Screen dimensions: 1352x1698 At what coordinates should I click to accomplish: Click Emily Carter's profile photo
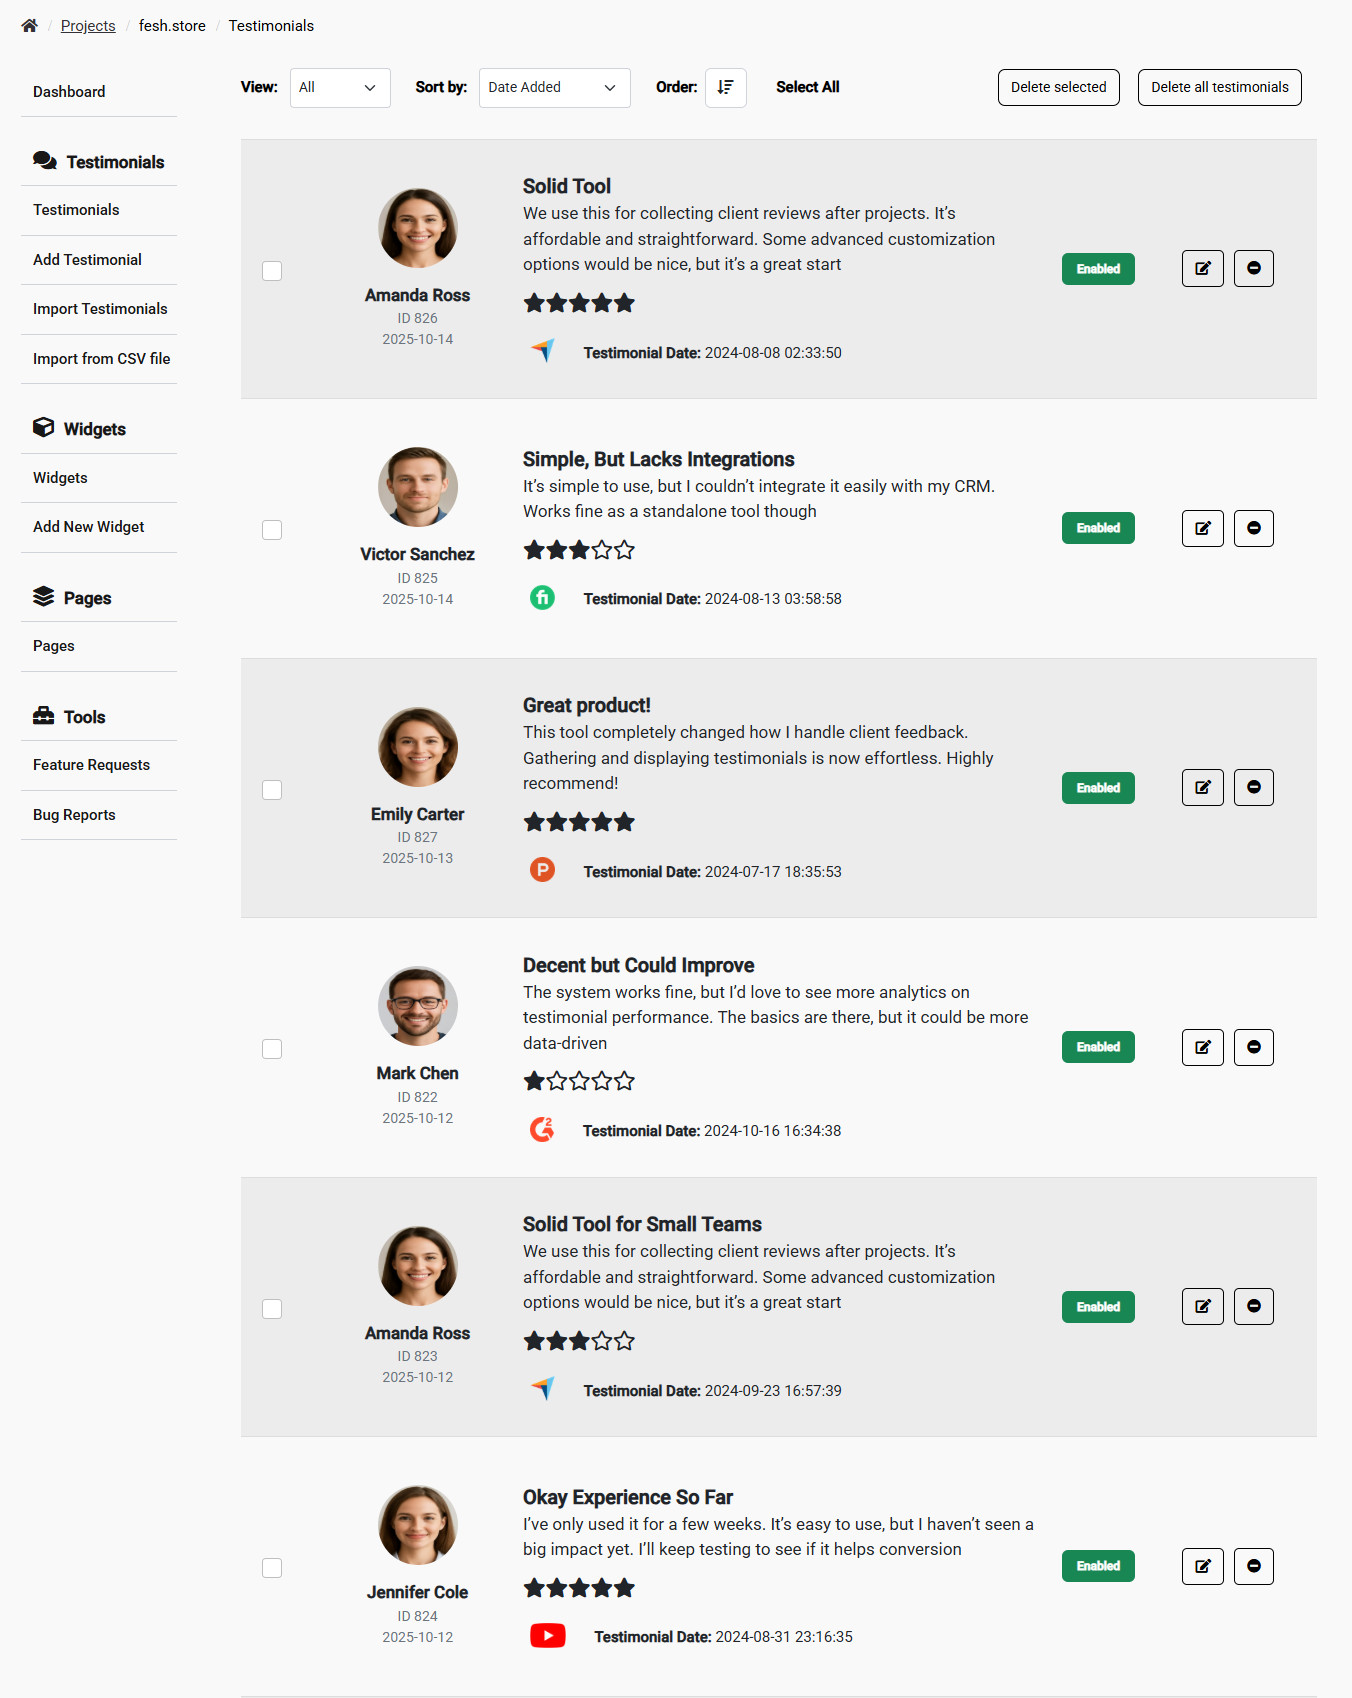click(x=418, y=747)
